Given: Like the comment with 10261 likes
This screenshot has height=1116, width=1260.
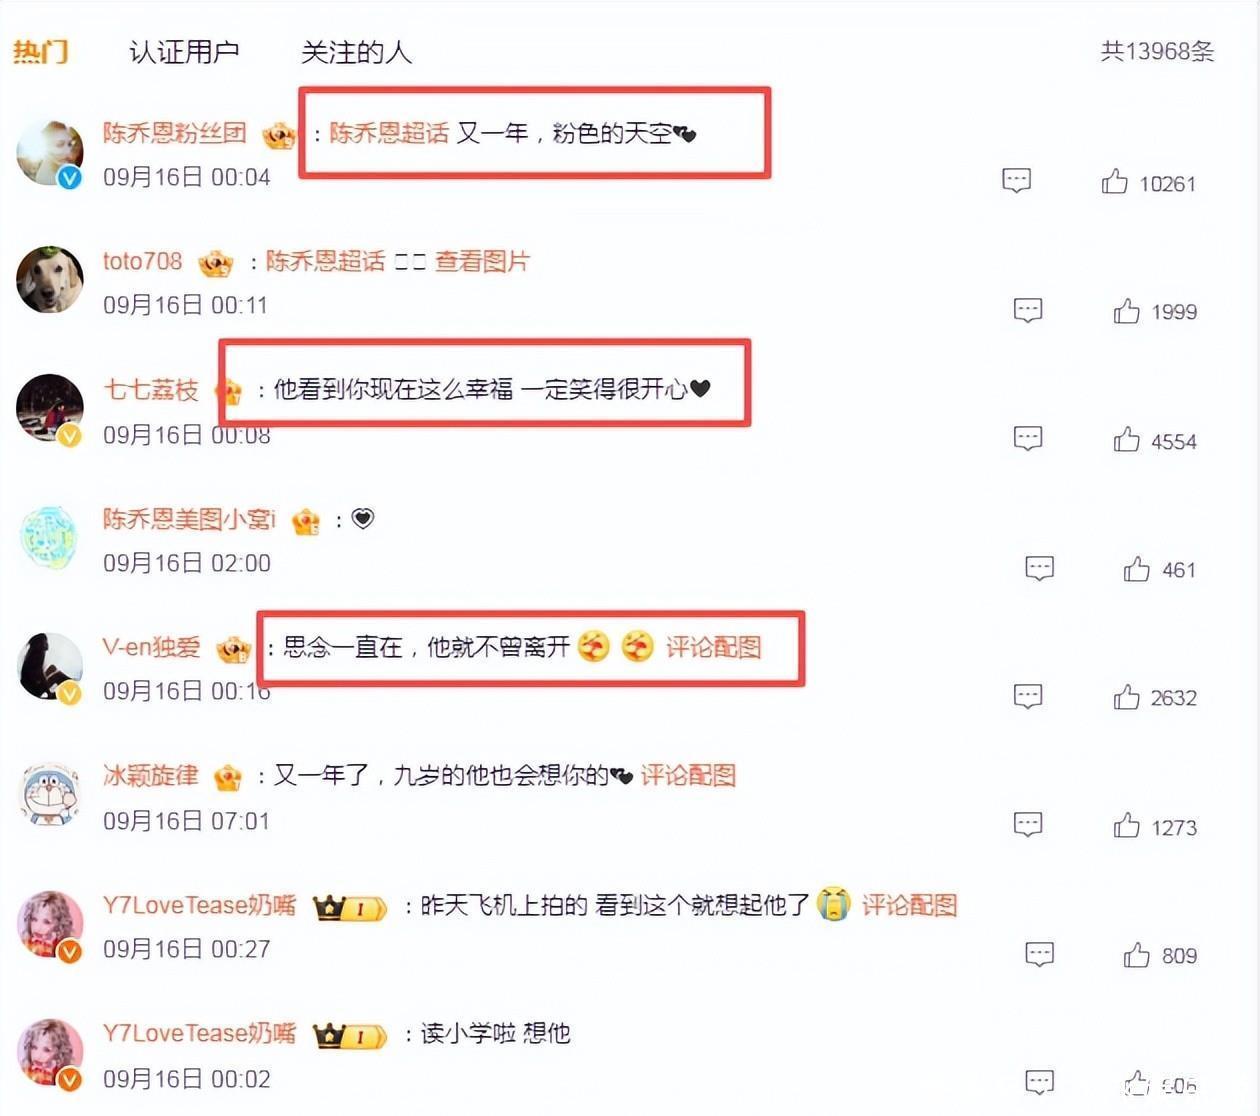Looking at the screenshot, I should click(x=1115, y=181).
